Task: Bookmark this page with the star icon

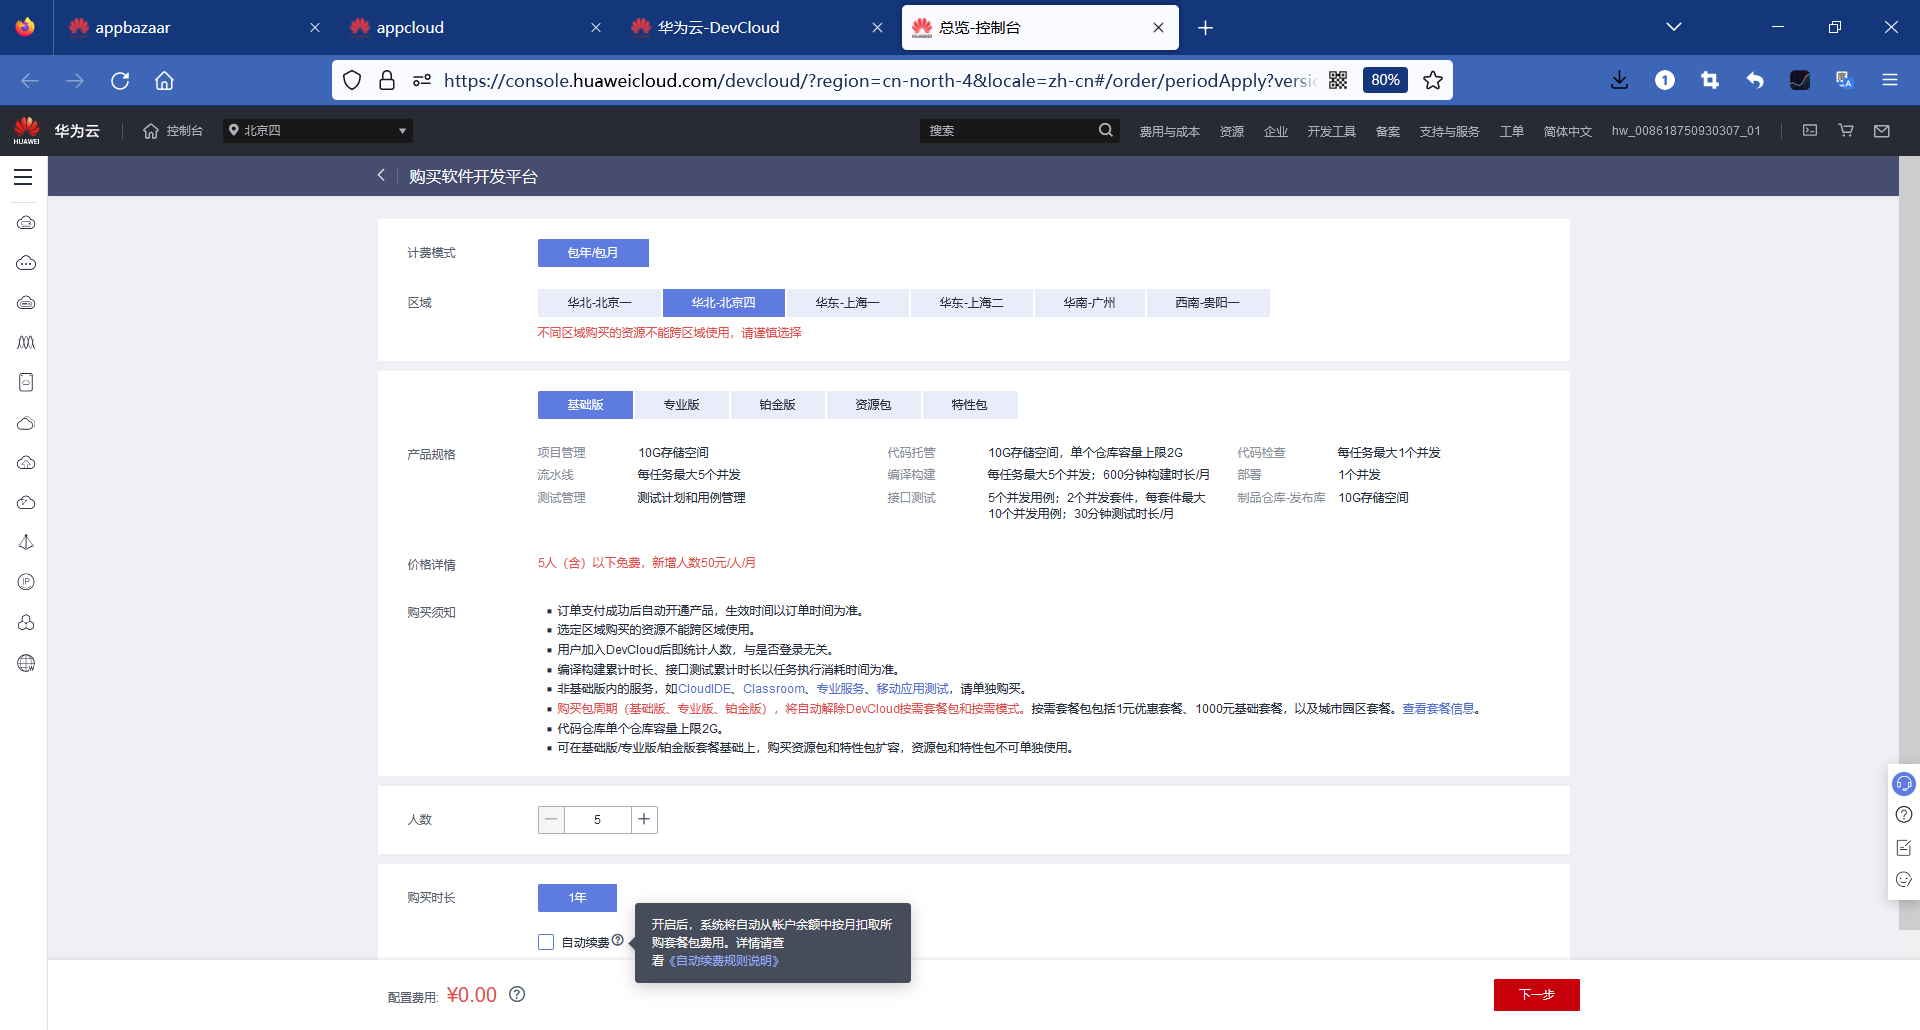Action: (x=1433, y=80)
